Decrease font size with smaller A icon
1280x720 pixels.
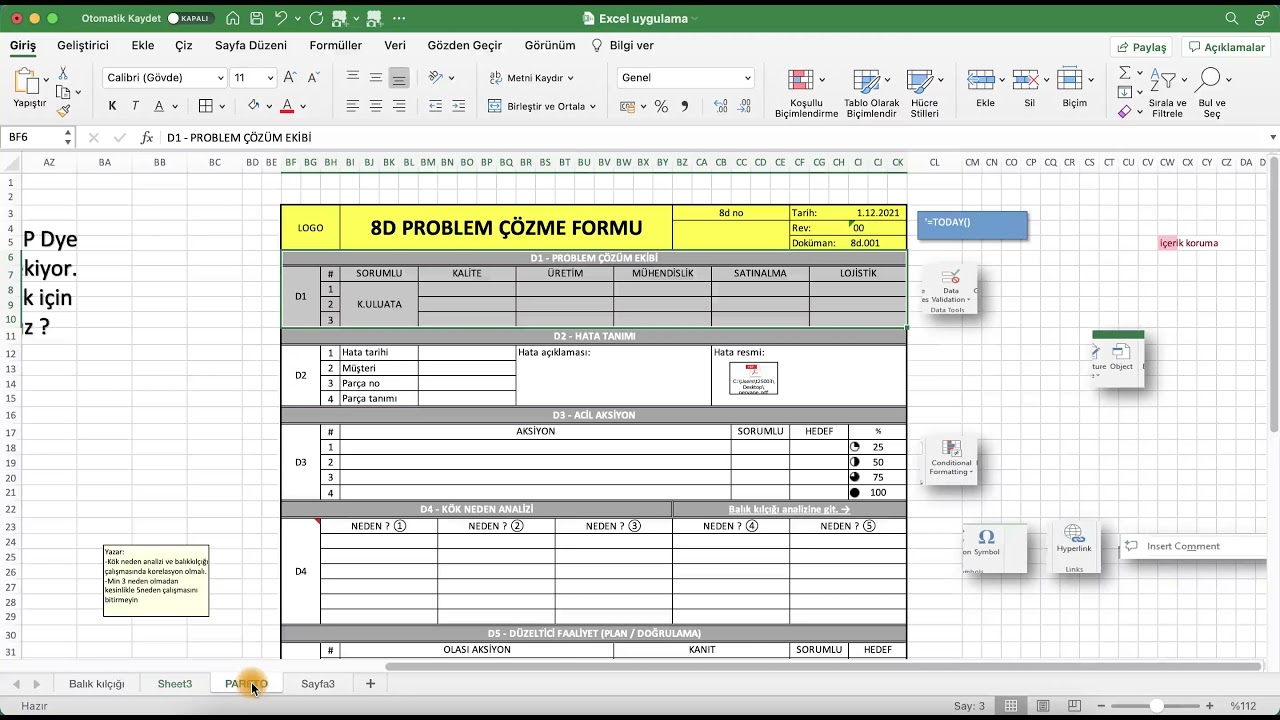(312, 77)
